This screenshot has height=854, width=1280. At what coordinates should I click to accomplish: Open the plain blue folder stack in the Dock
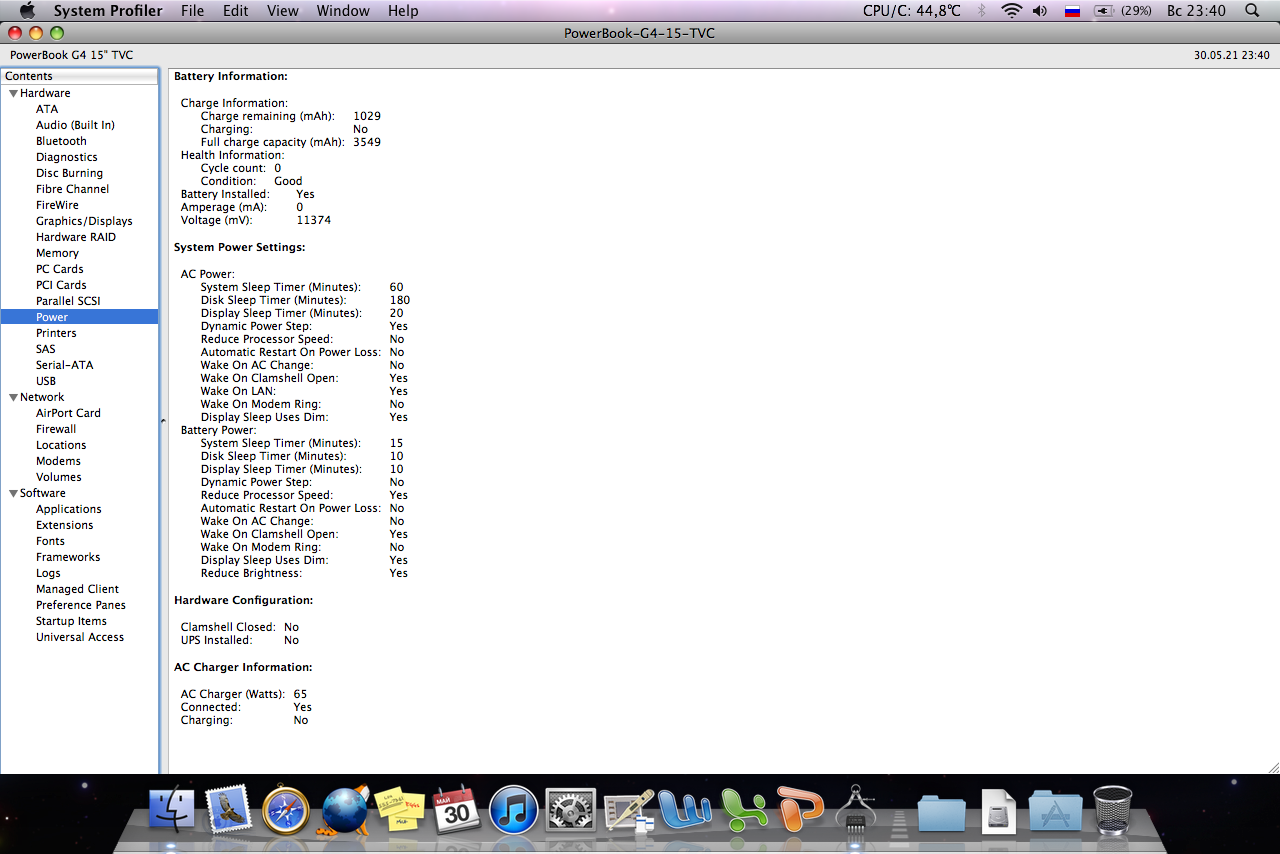tap(942, 811)
